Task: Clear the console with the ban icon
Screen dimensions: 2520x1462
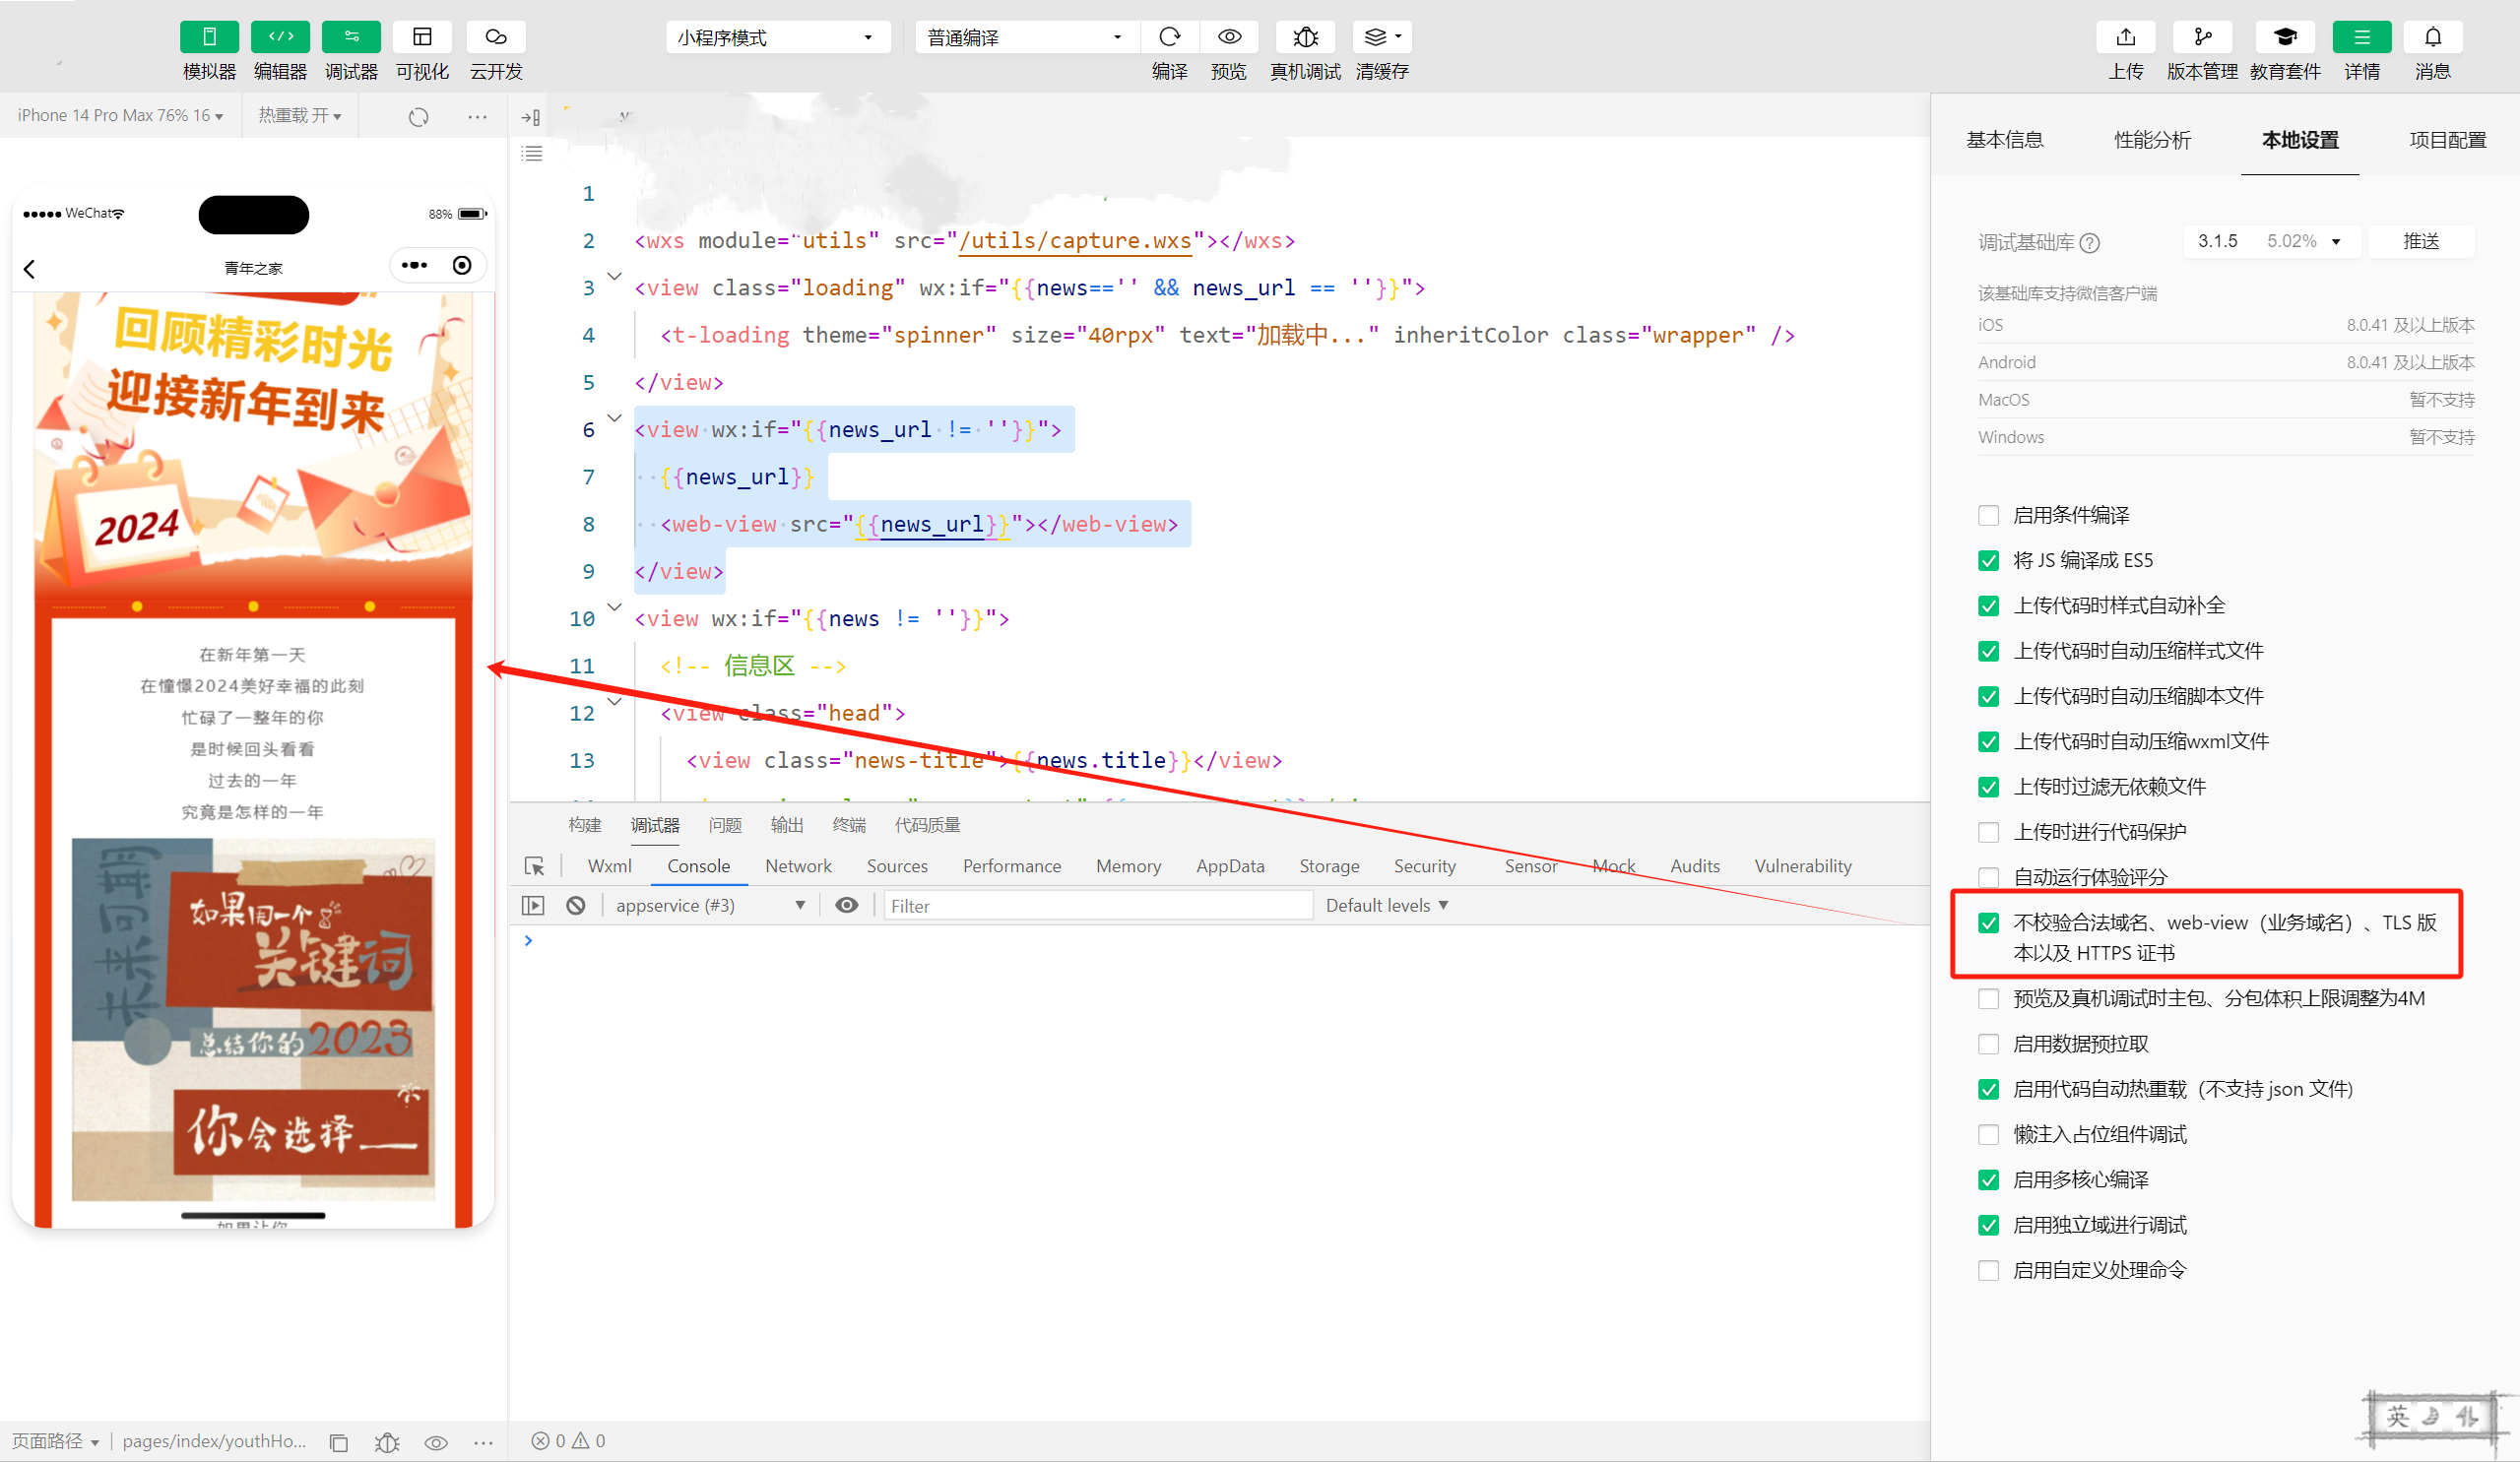Action: (576, 905)
